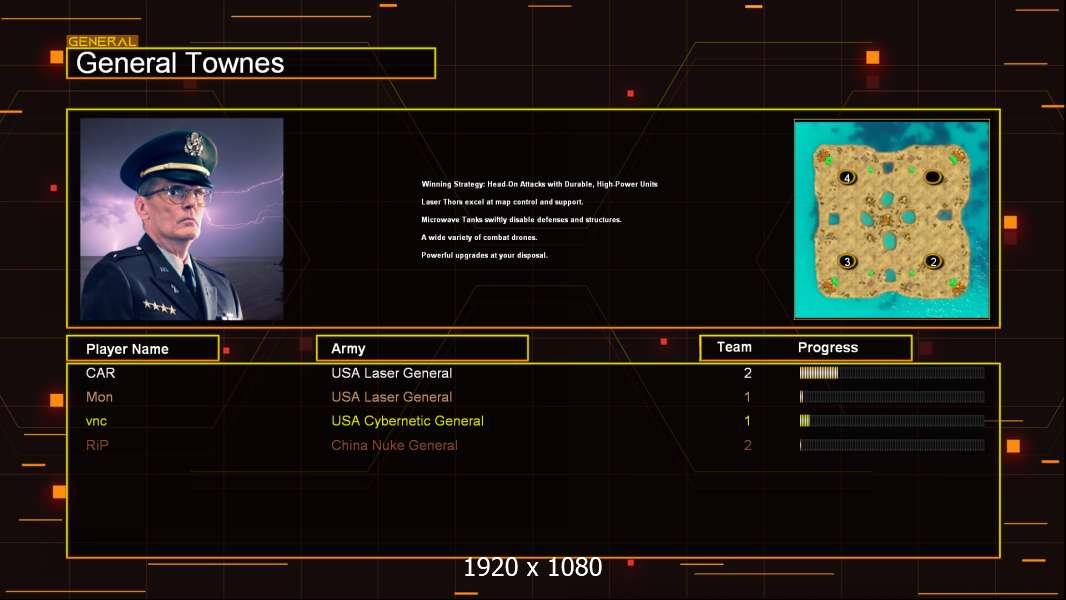Click team number 2 in CAR's row
Image resolution: width=1066 pixels, height=600 pixels.
point(748,373)
